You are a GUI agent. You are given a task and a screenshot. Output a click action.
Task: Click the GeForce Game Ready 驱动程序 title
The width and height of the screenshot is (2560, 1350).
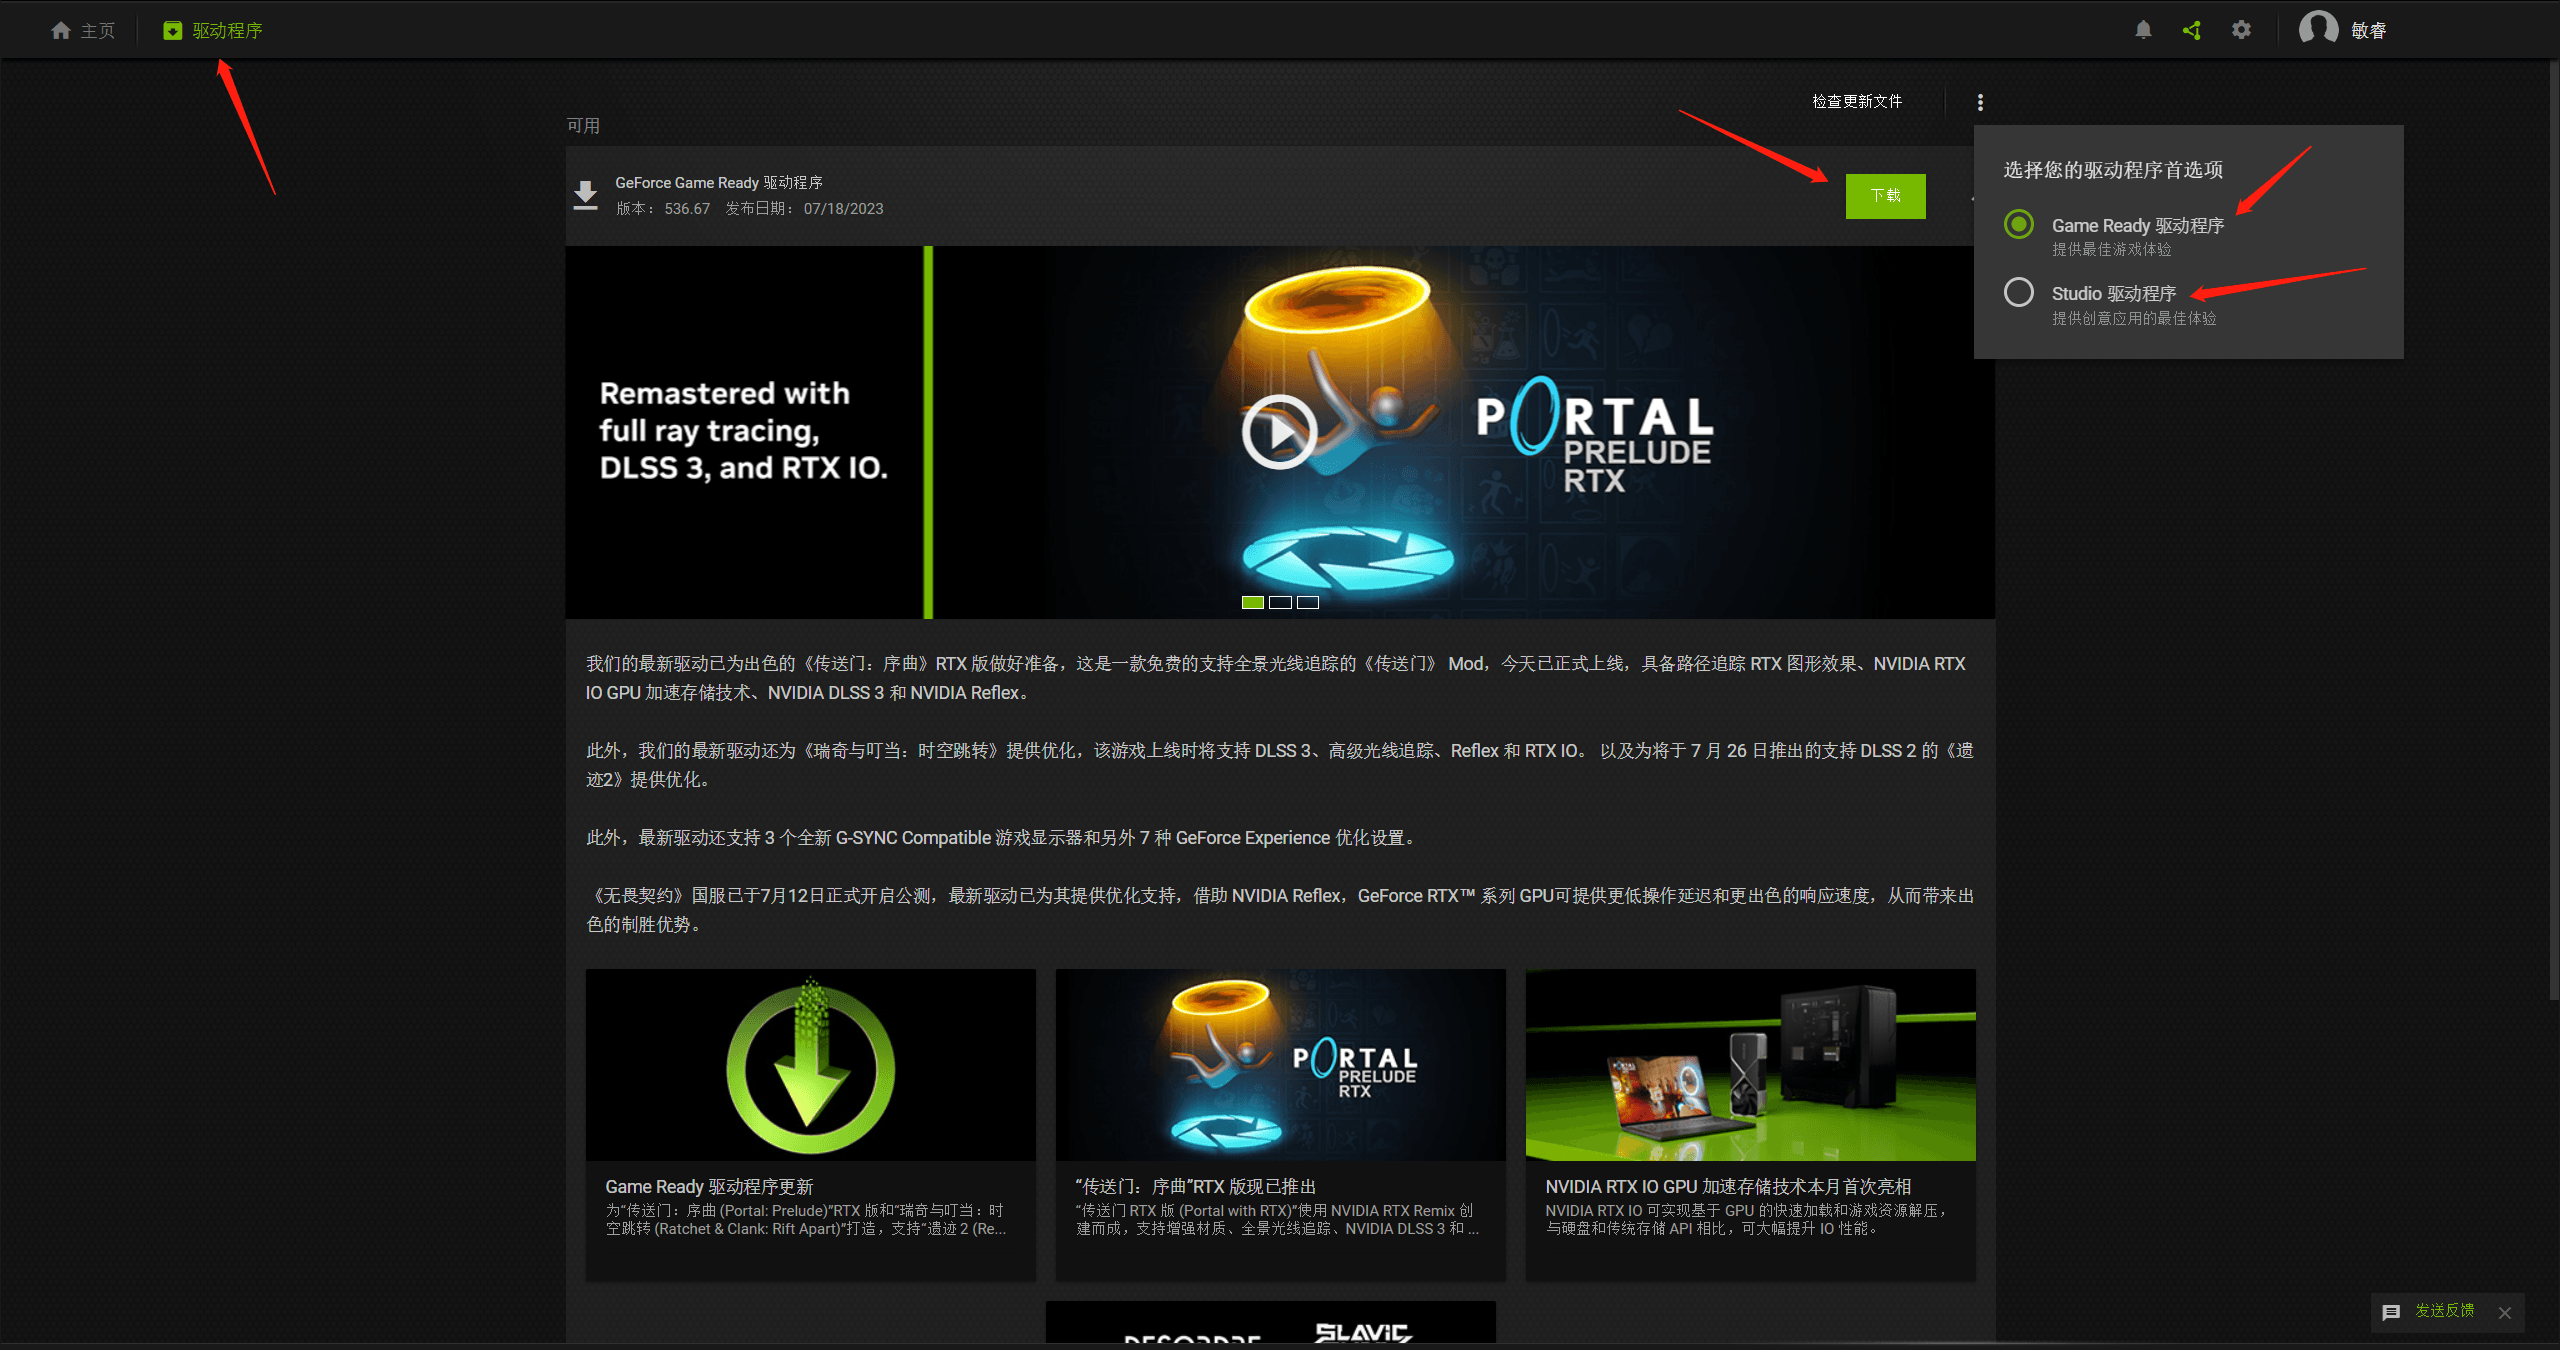click(719, 183)
